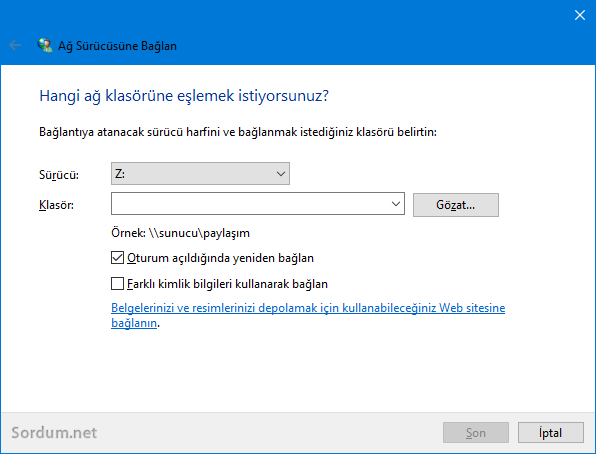Click the Sordum.net watermark text
This screenshot has width=596, height=454.
(54, 433)
